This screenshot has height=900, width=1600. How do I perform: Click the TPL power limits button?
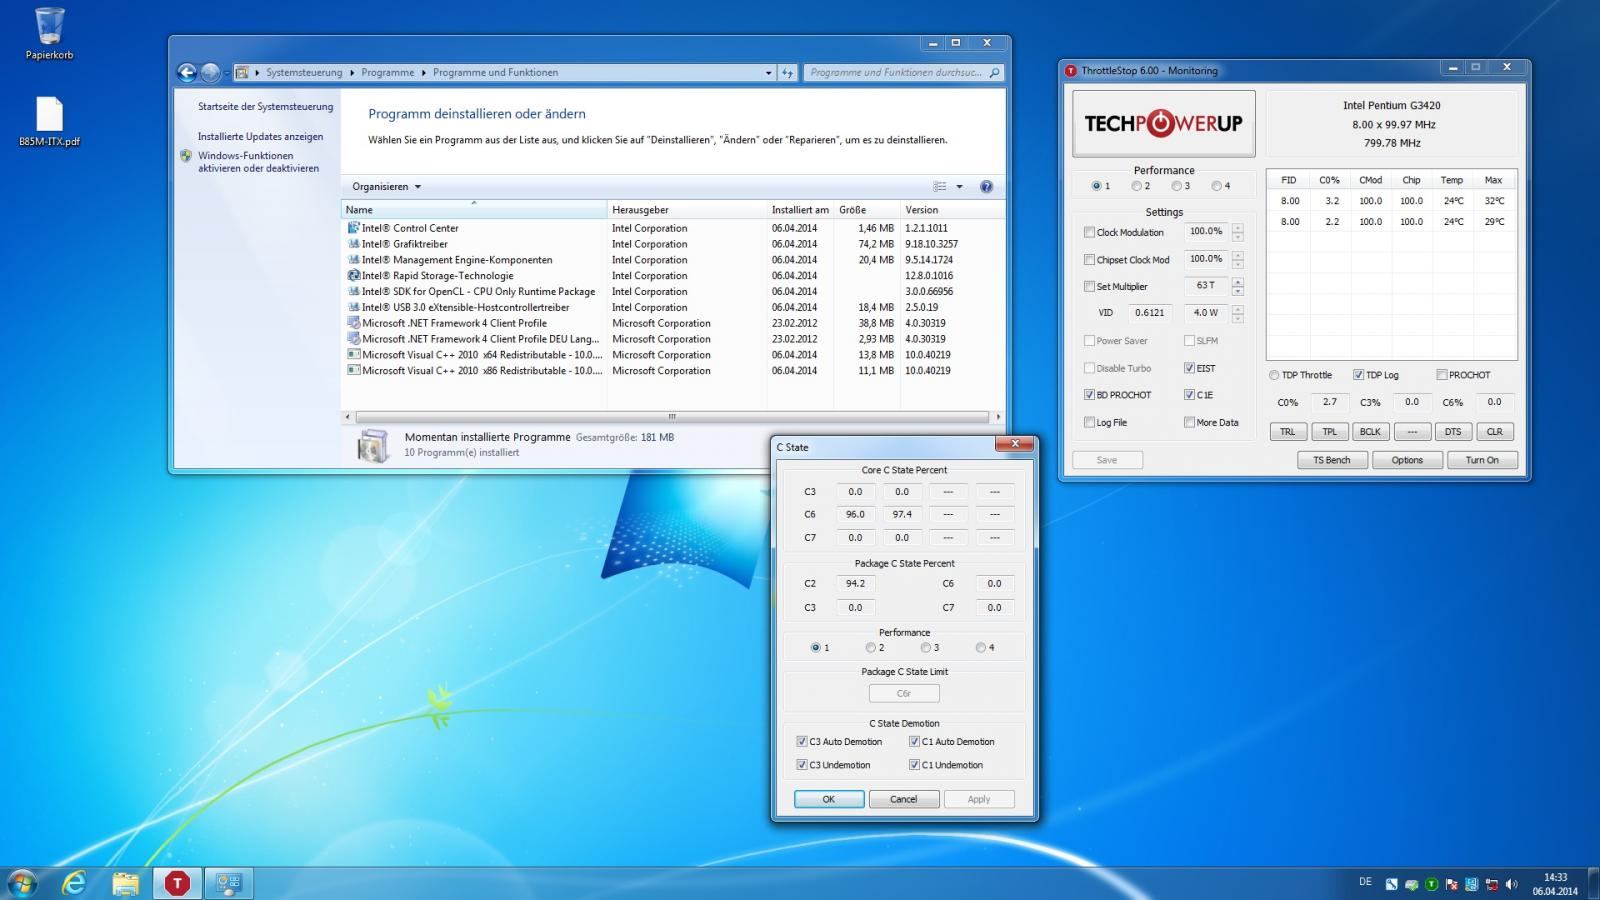click(1329, 432)
